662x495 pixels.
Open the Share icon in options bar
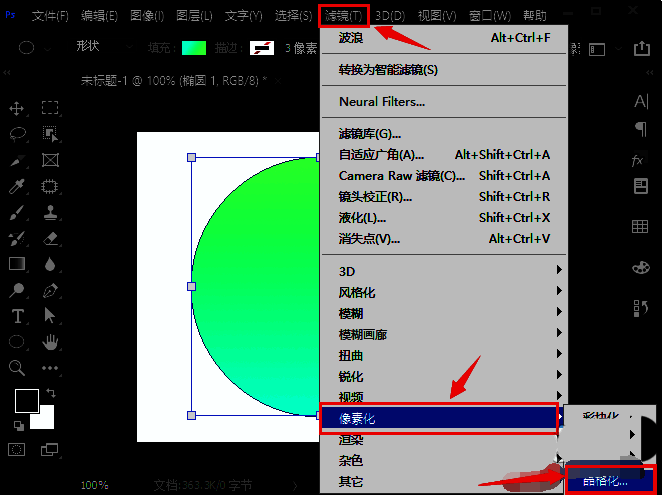click(641, 48)
